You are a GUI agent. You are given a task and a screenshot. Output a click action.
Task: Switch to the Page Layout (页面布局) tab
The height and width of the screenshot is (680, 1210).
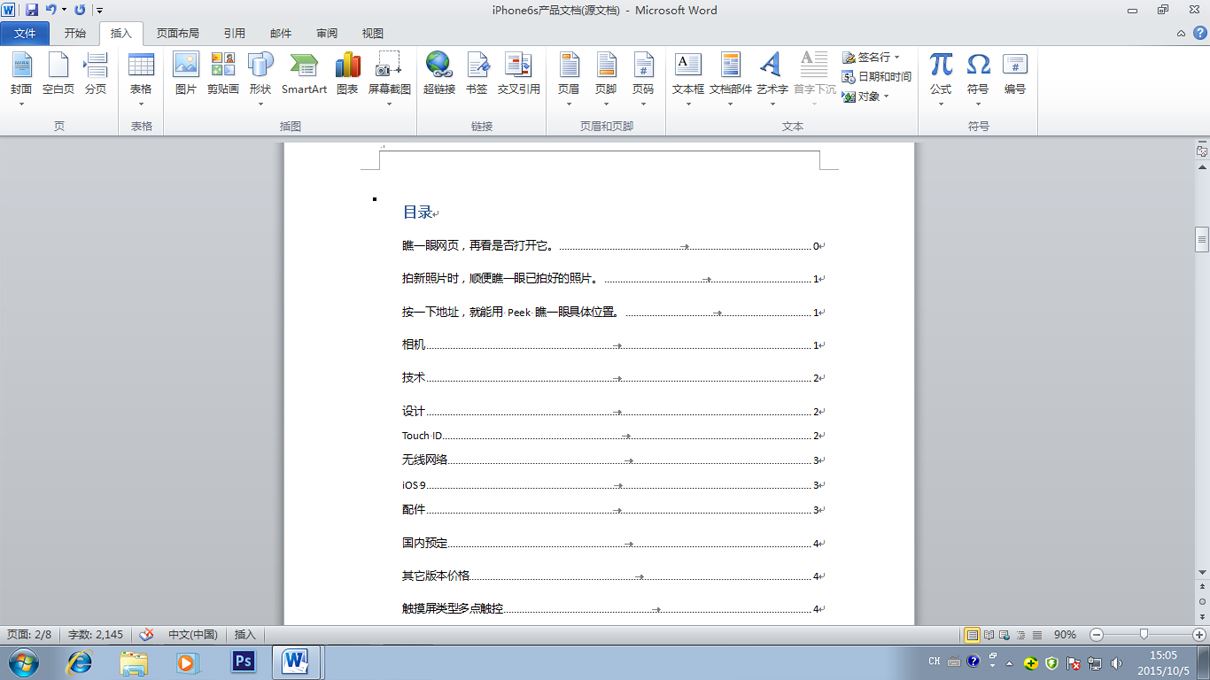click(x=178, y=33)
